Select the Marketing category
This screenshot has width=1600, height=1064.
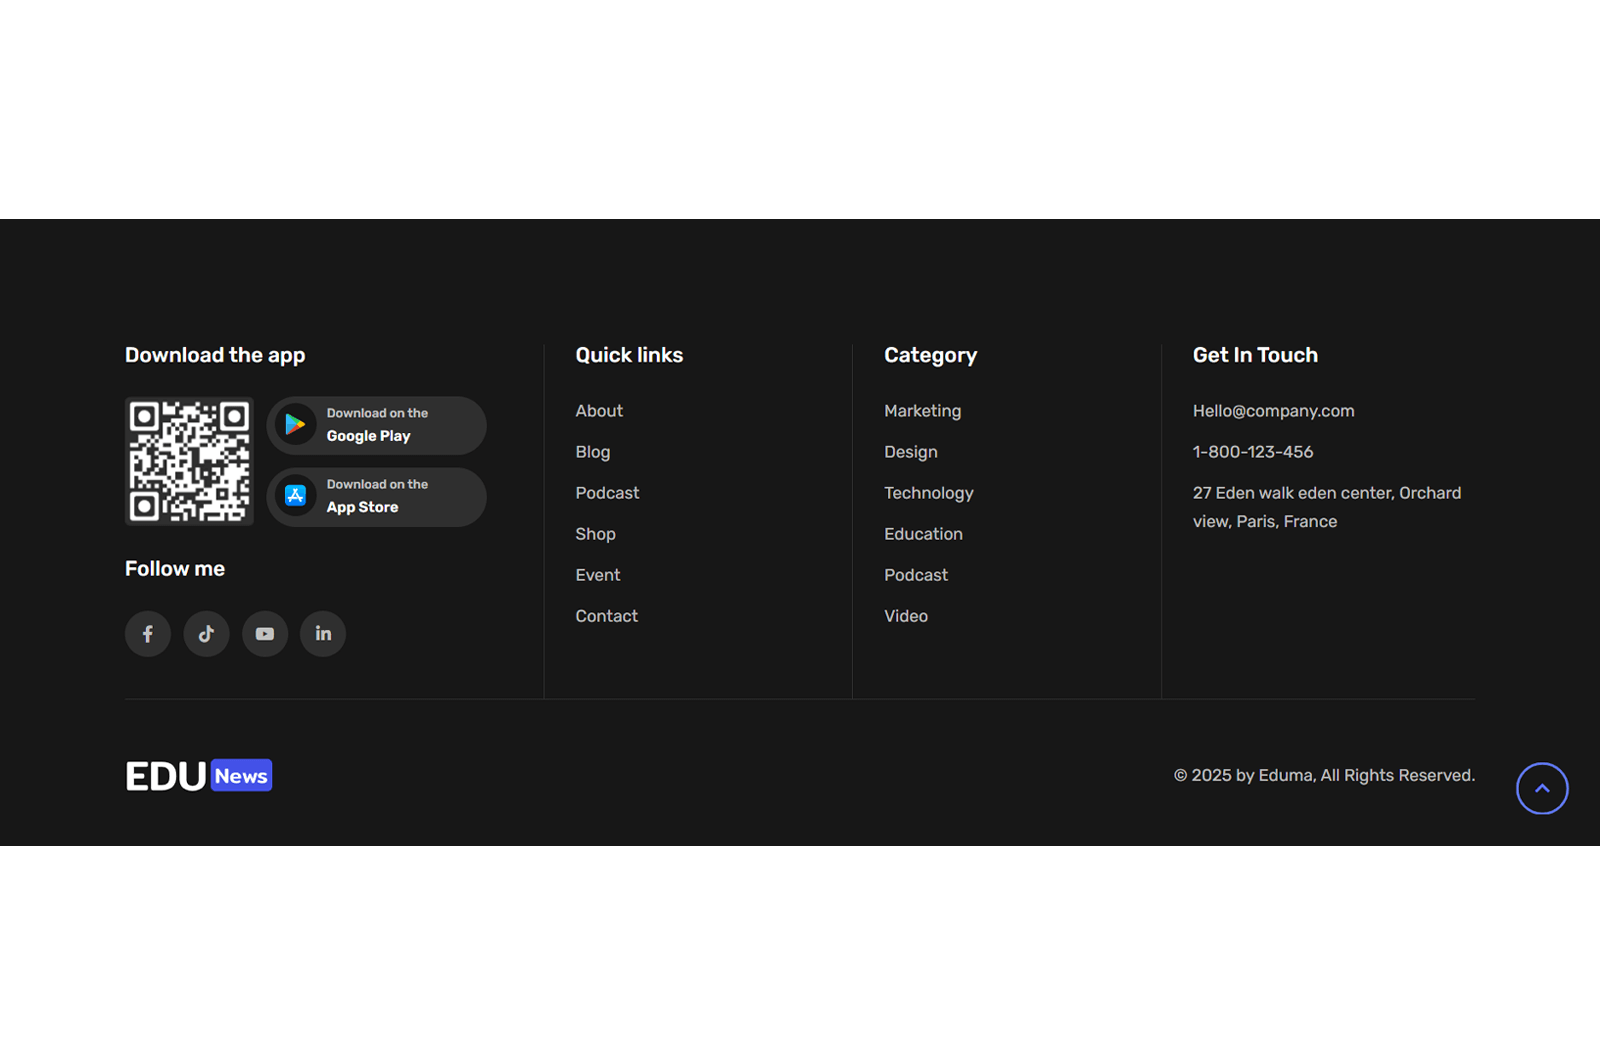922,411
